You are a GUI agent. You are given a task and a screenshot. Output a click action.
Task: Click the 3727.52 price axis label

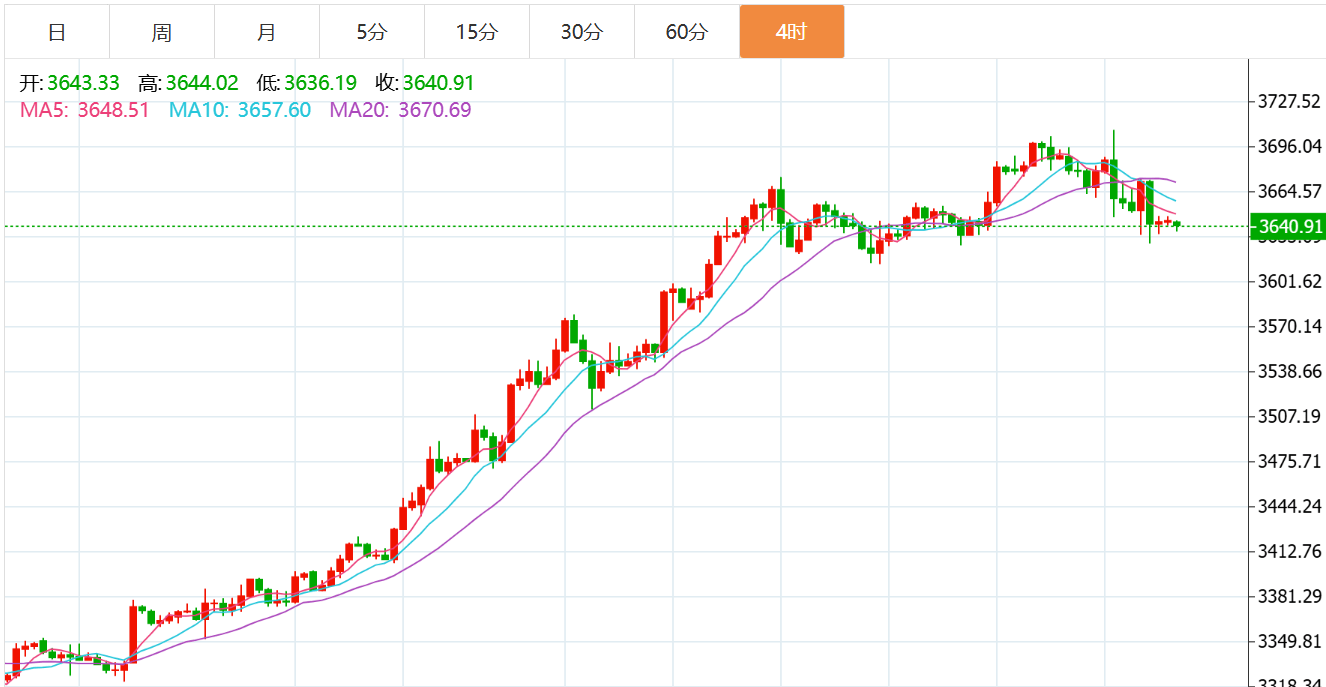(1288, 101)
